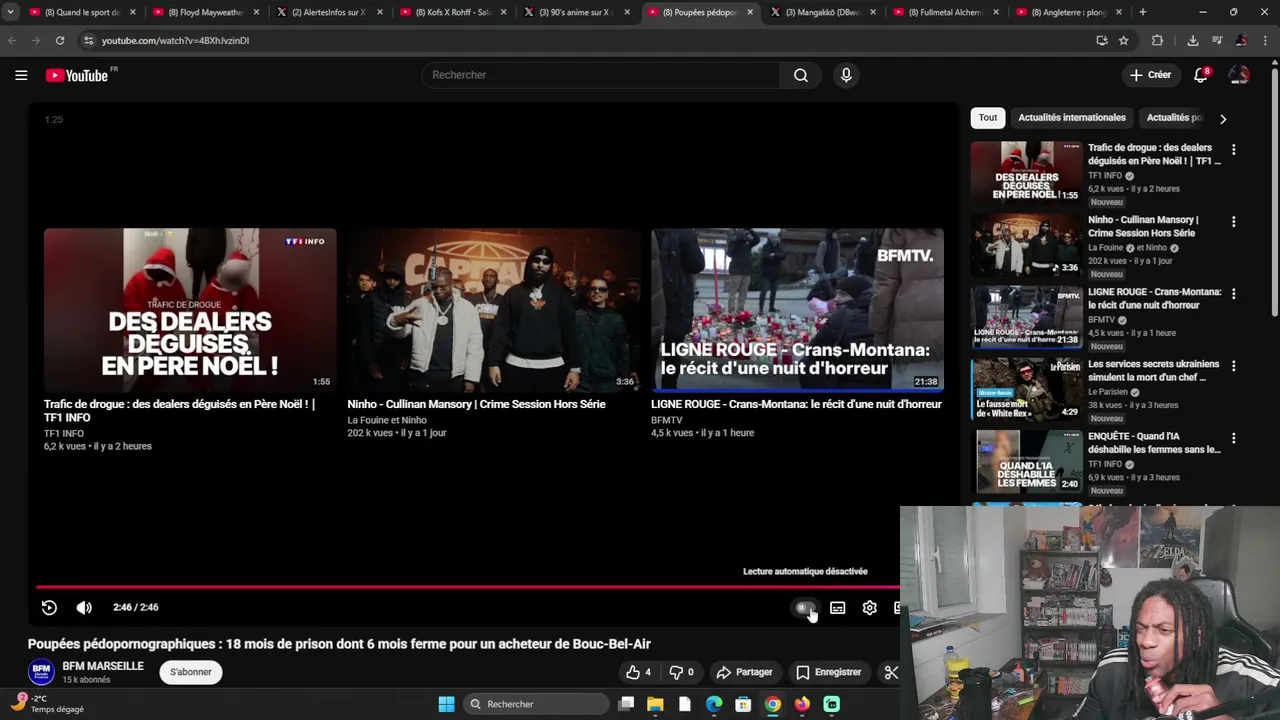Viewport: 1280px width, 720px height.
Task: Focus the YouTube Rechercher search field
Action: (600, 75)
